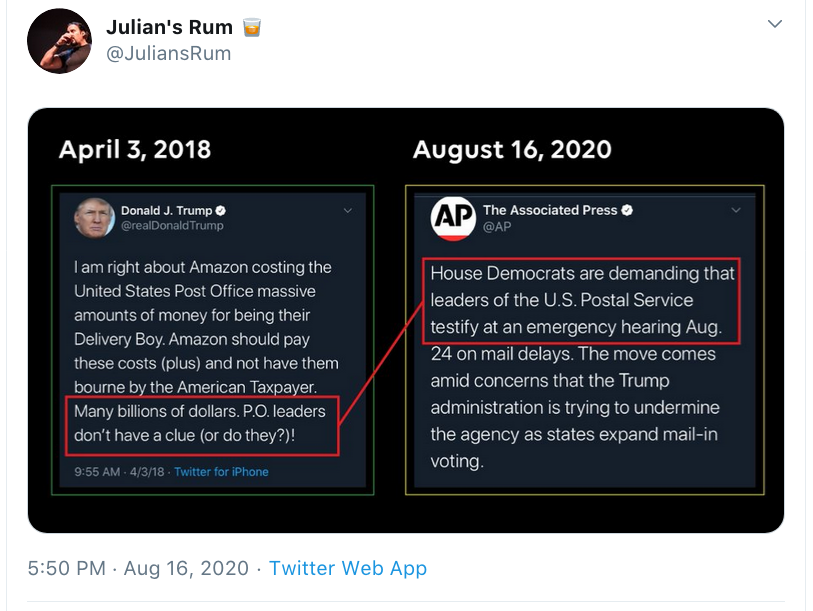
Task: Click the tumbler glass emoji beside the name
Action: click(x=252, y=28)
